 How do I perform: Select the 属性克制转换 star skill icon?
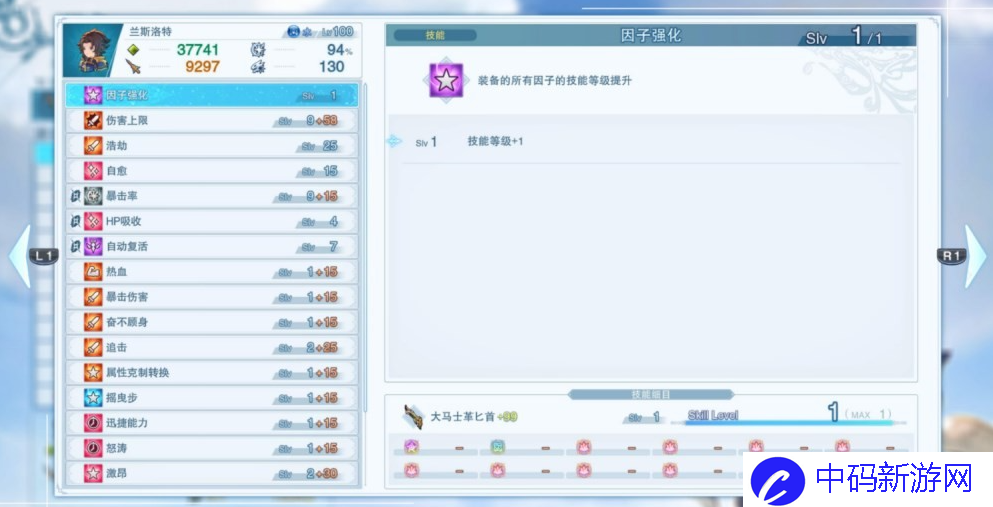pos(93,372)
